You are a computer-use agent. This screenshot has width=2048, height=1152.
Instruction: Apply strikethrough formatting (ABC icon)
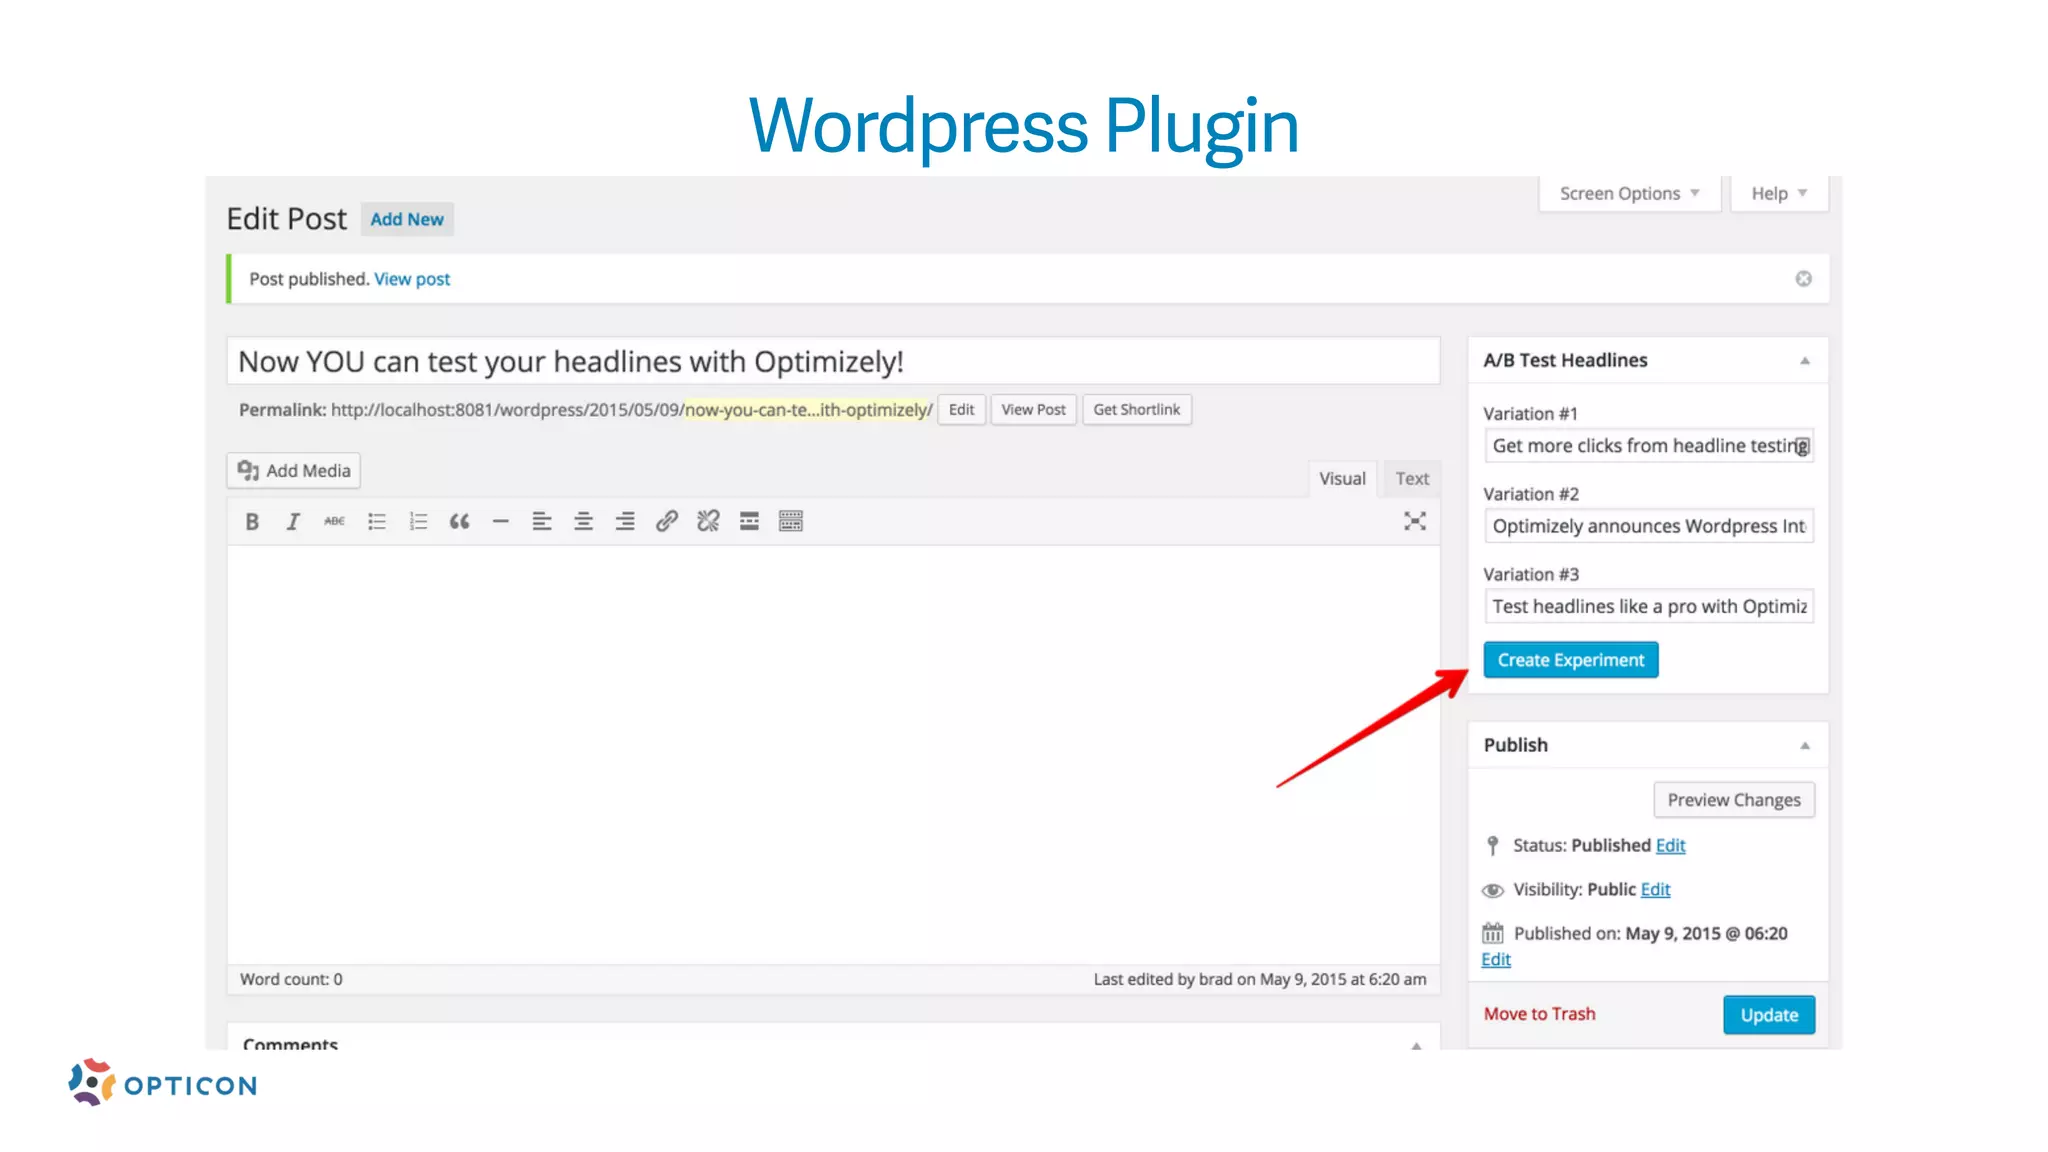point(334,521)
